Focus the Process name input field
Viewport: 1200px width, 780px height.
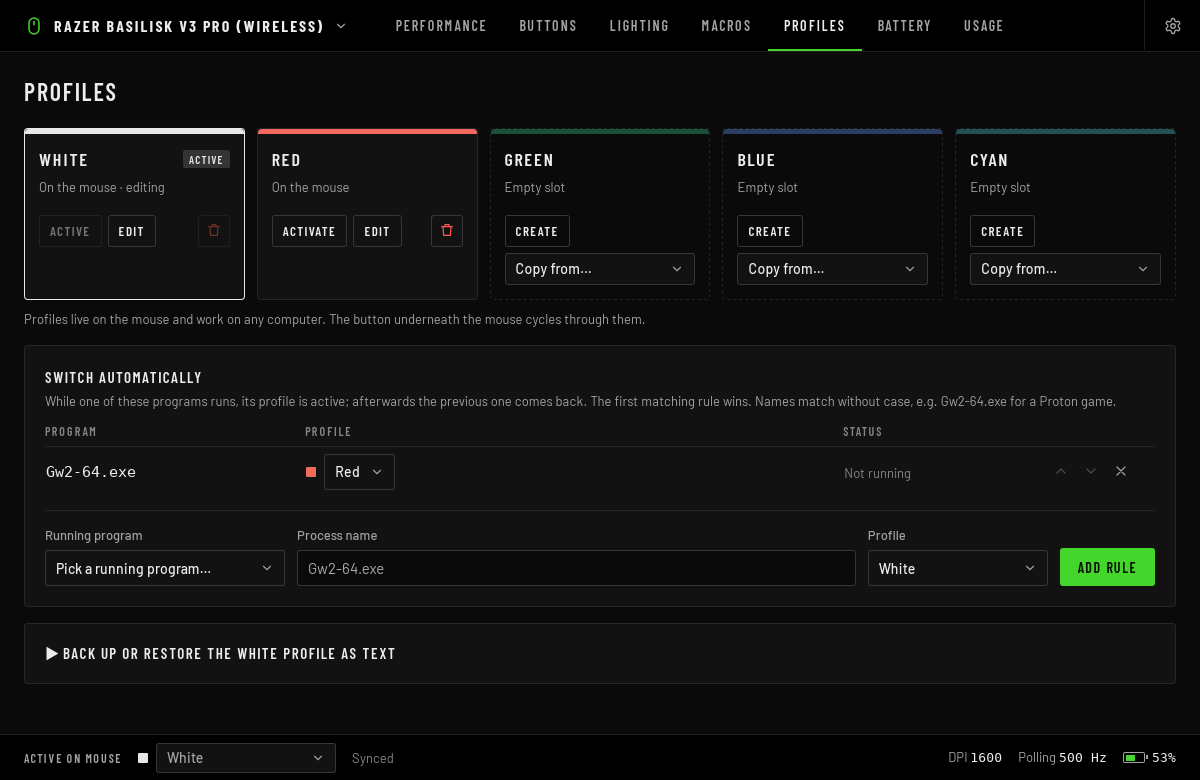click(x=576, y=568)
